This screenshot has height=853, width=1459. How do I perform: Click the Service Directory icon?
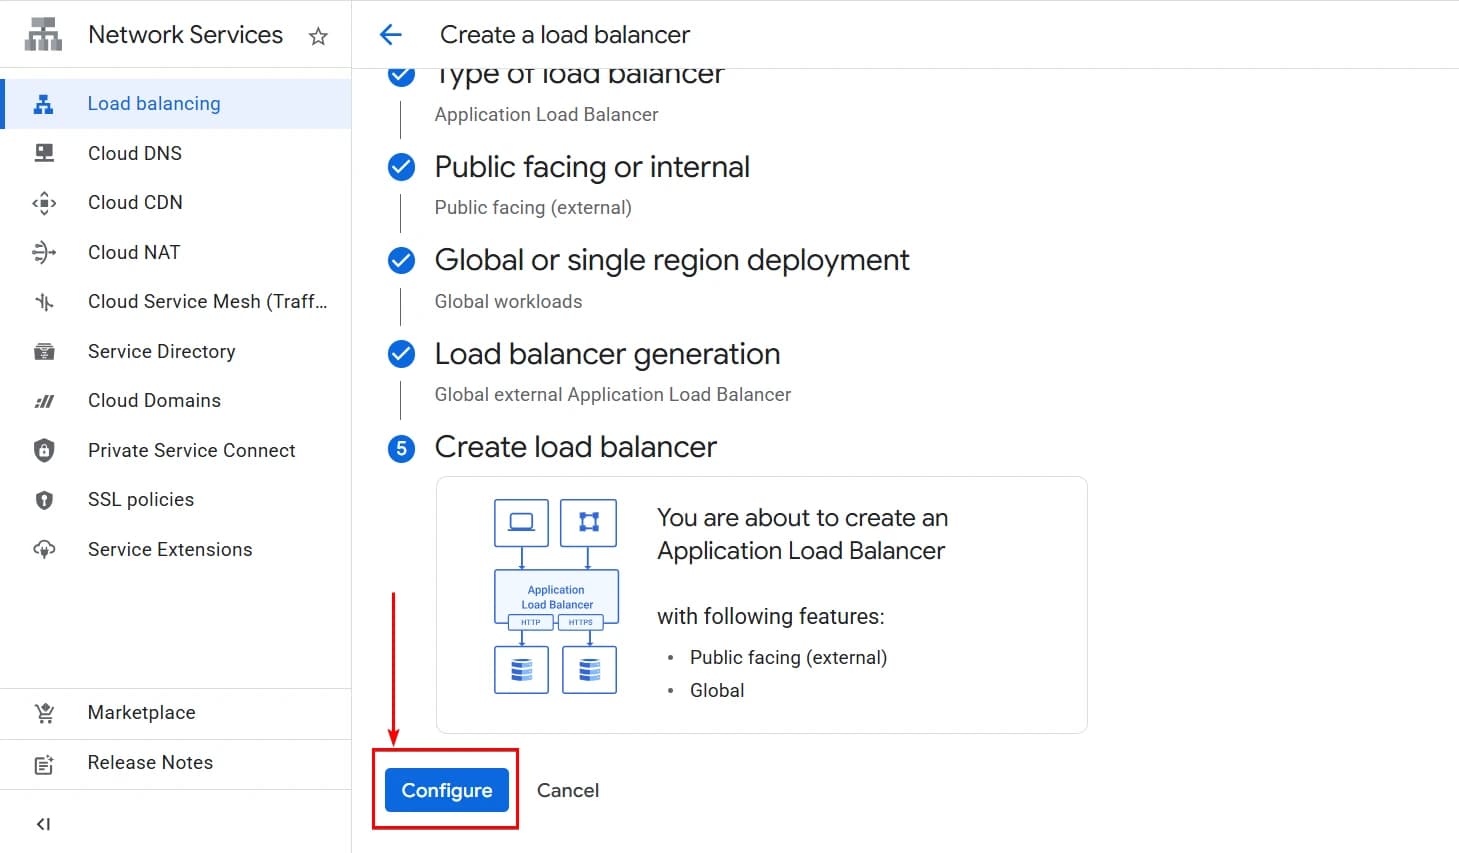tap(44, 352)
